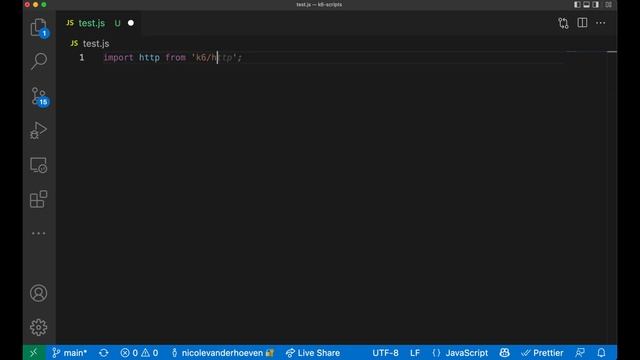Change end of line sequence LF
Screen dimensions: 640x360
coord(415,353)
